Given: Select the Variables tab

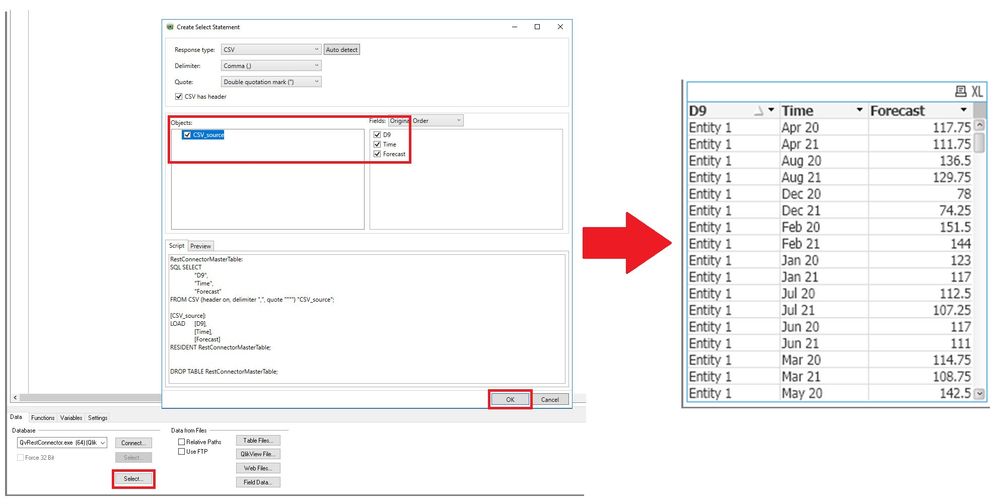Looking at the screenshot, I should tap(71, 418).
